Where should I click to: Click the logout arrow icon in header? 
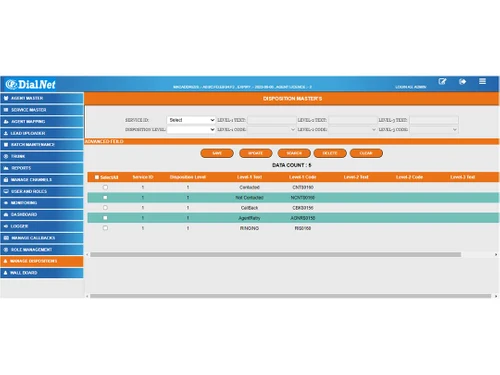tap(462, 82)
